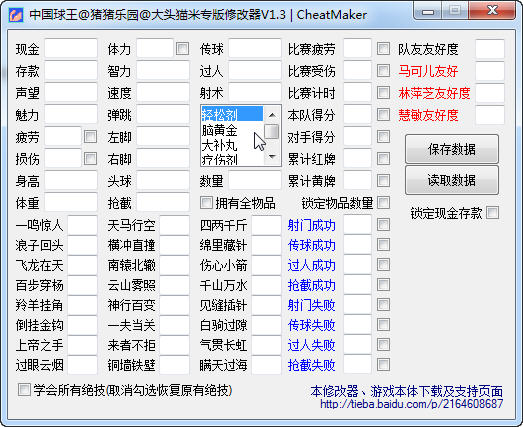523x427 pixels.
Task: Click the 现金 input field
Action: click(x=71, y=49)
